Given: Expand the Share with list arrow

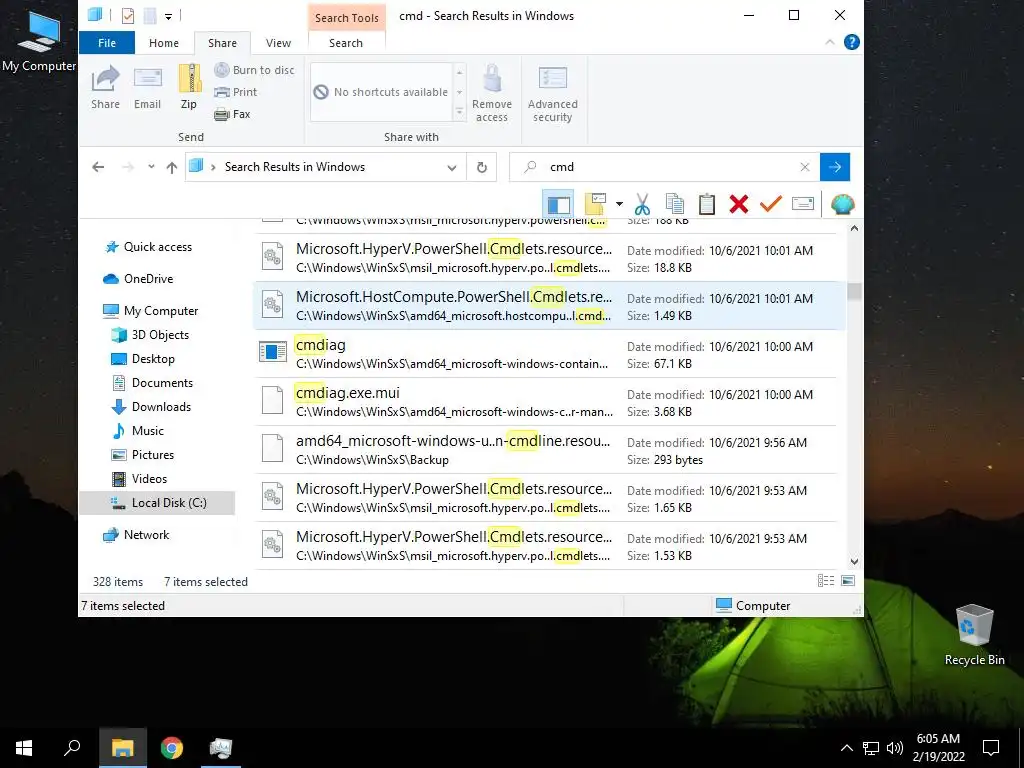Looking at the screenshot, I should [x=459, y=114].
